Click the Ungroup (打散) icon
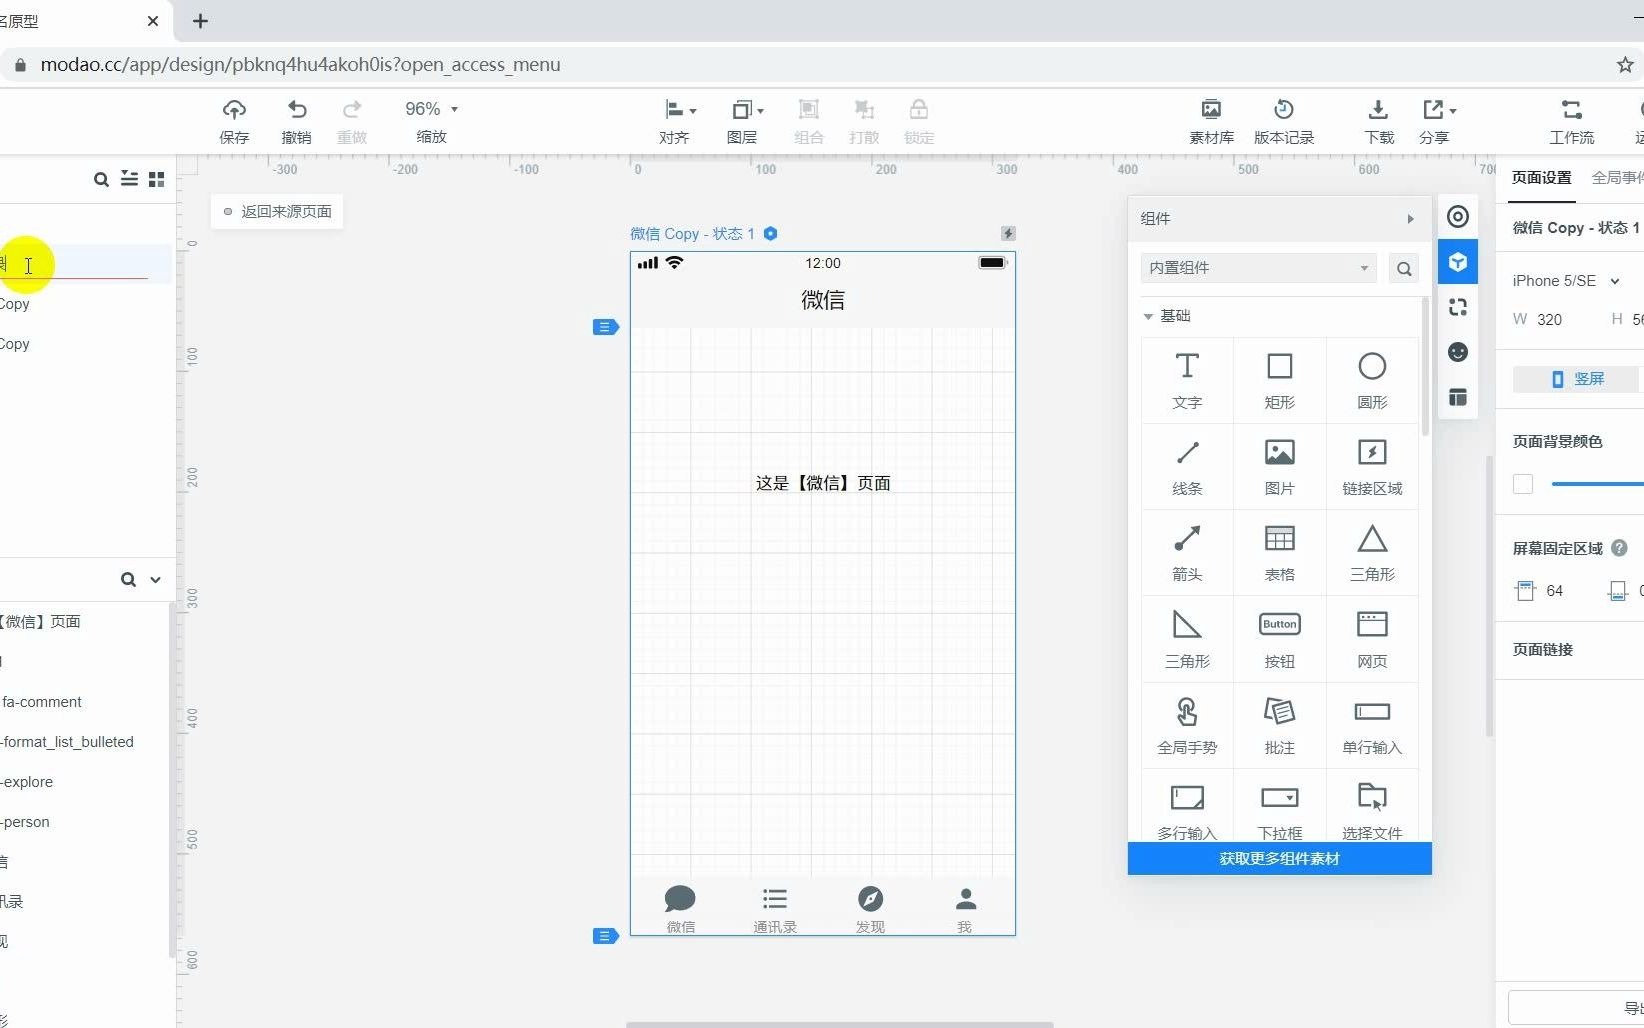 pyautogui.click(x=864, y=110)
